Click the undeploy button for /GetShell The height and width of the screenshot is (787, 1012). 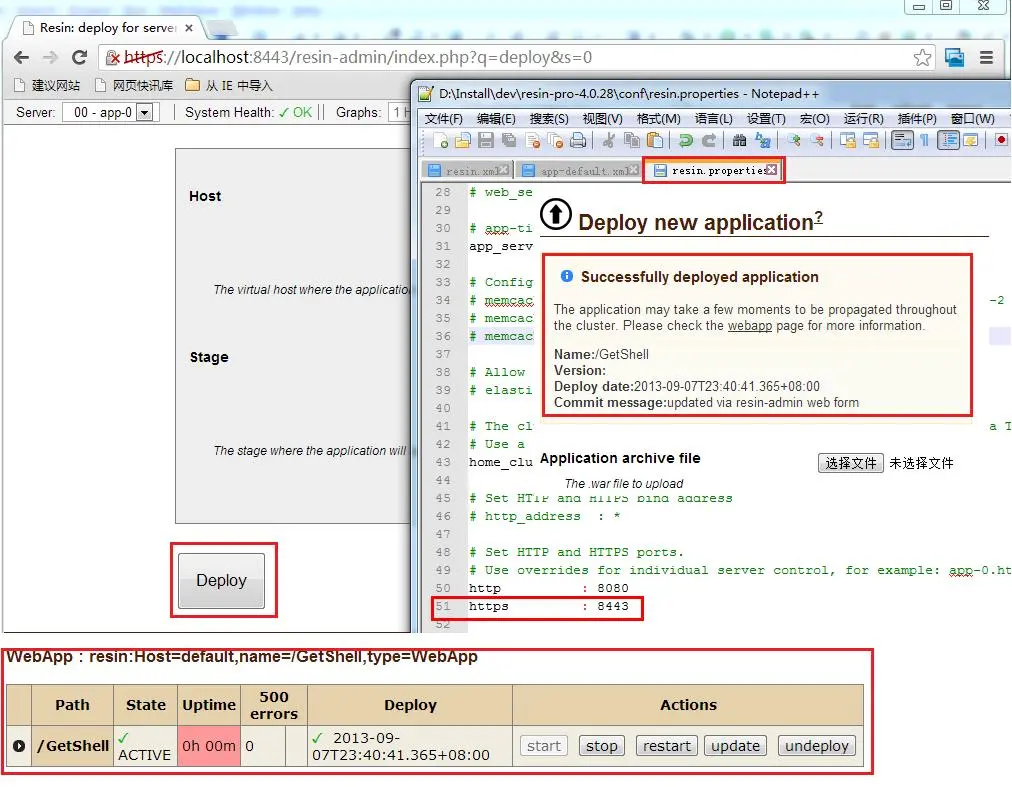click(x=816, y=746)
